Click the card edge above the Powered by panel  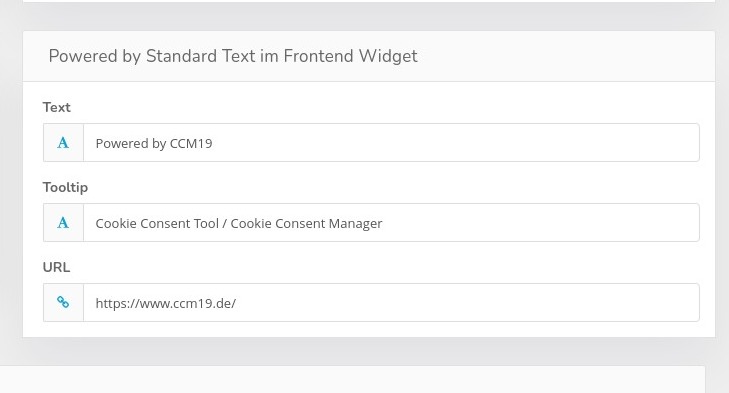369,1
